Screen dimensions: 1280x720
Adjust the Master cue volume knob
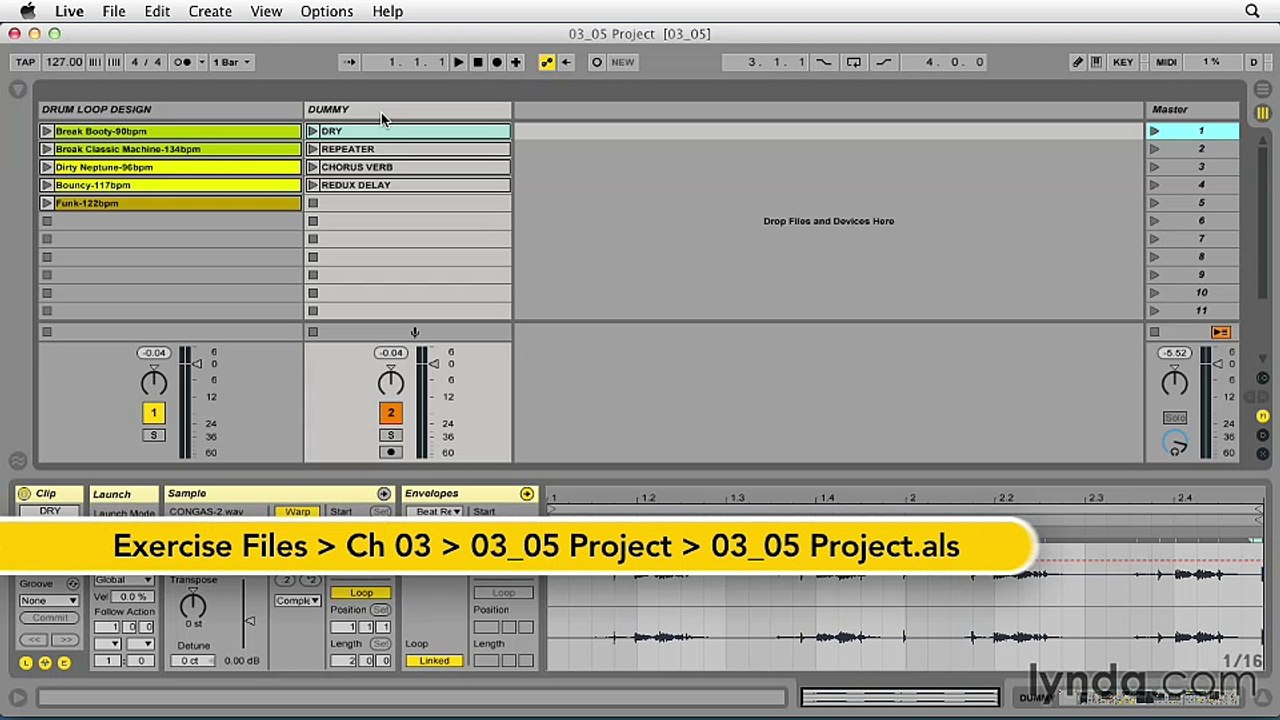[1176, 443]
